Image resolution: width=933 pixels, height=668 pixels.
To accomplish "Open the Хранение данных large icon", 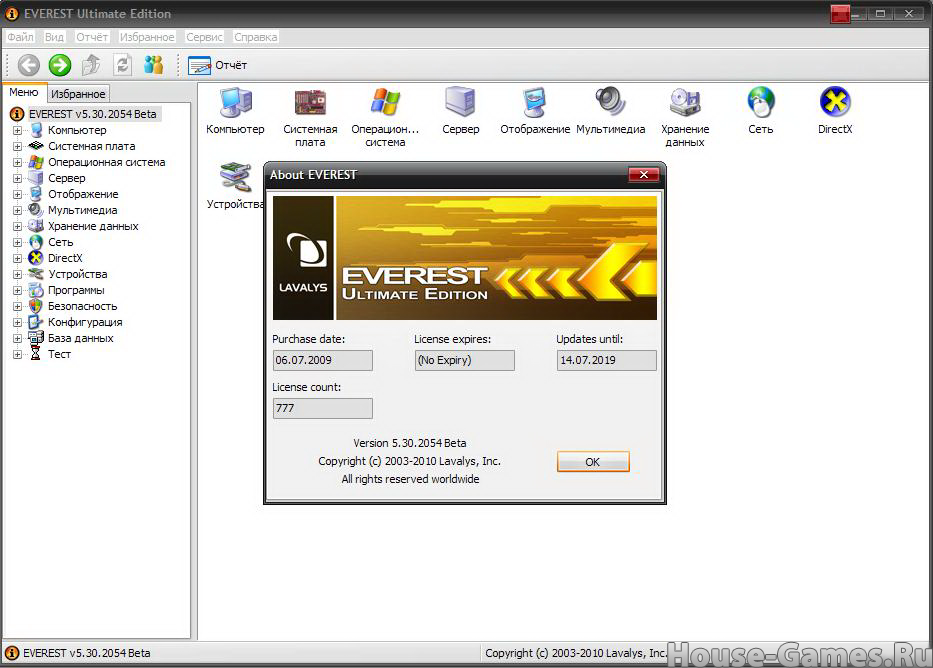I will (x=685, y=118).
